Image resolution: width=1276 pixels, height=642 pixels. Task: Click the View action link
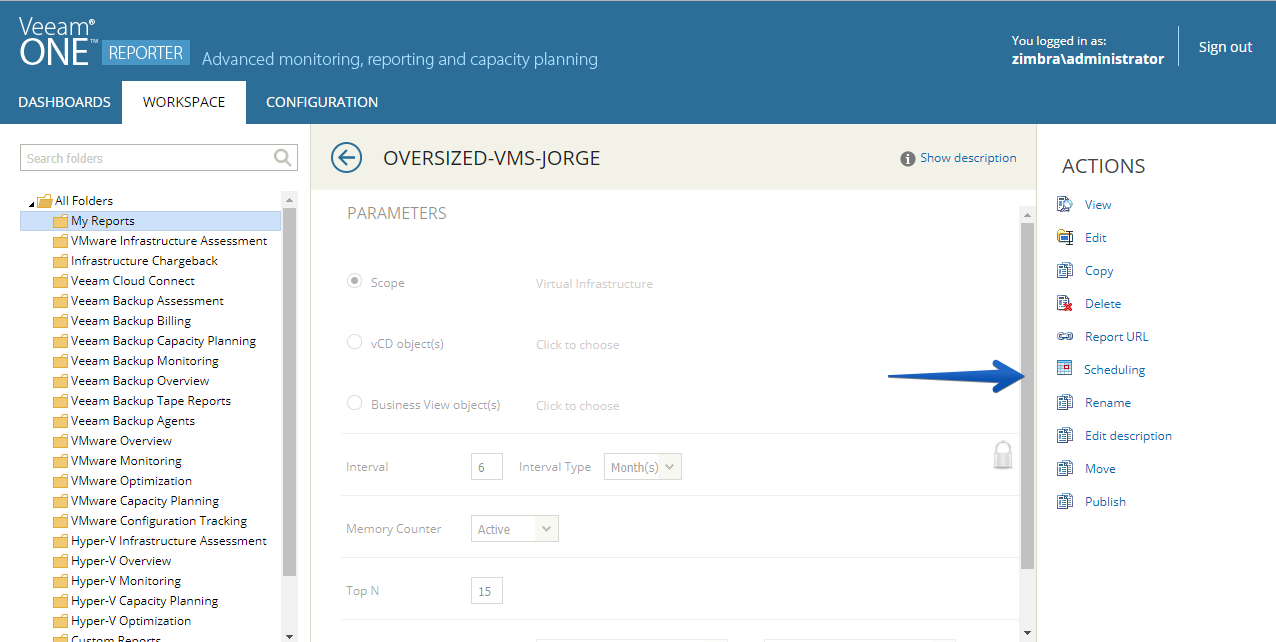click(x=1098, y=204)
